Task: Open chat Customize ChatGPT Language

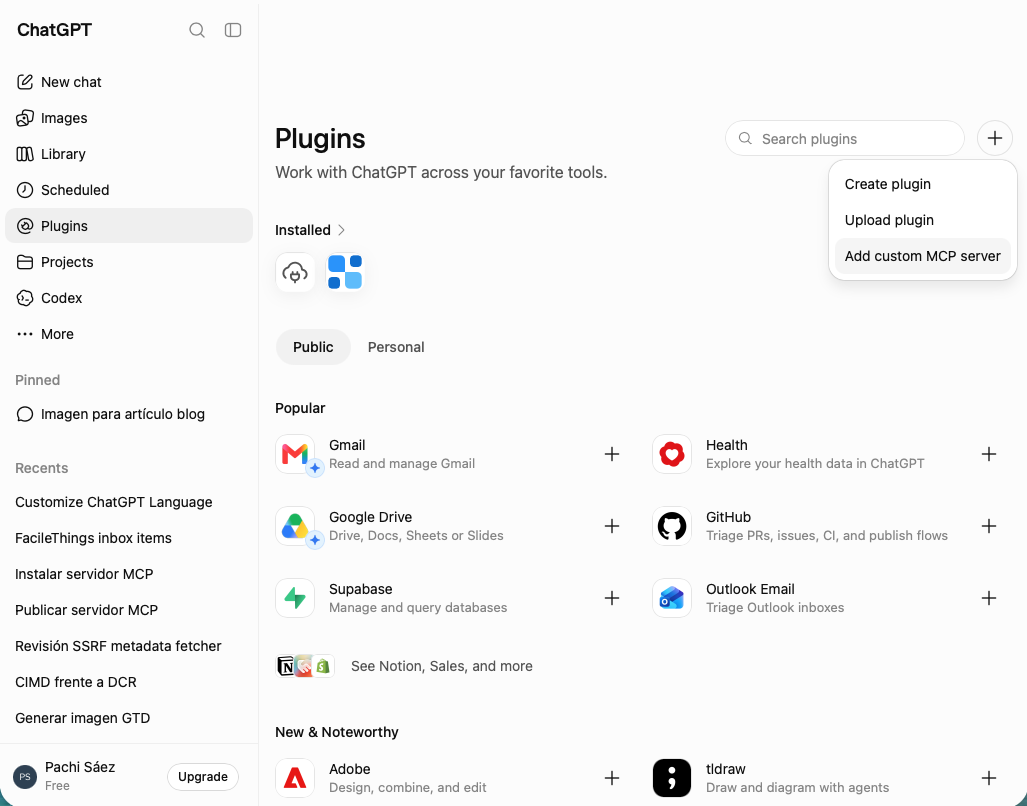Action: (129, 502)
